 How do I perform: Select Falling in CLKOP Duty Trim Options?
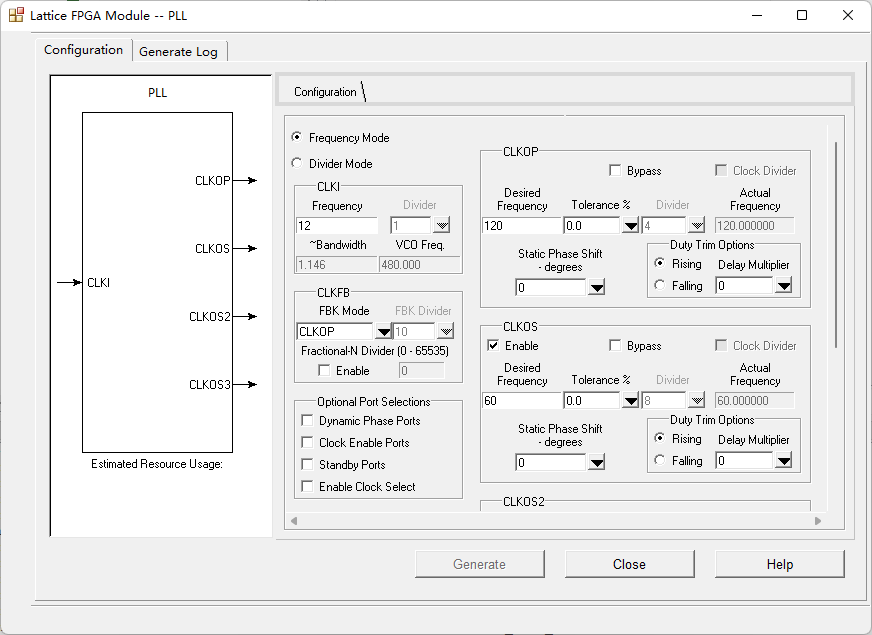[x=660, y=285]
